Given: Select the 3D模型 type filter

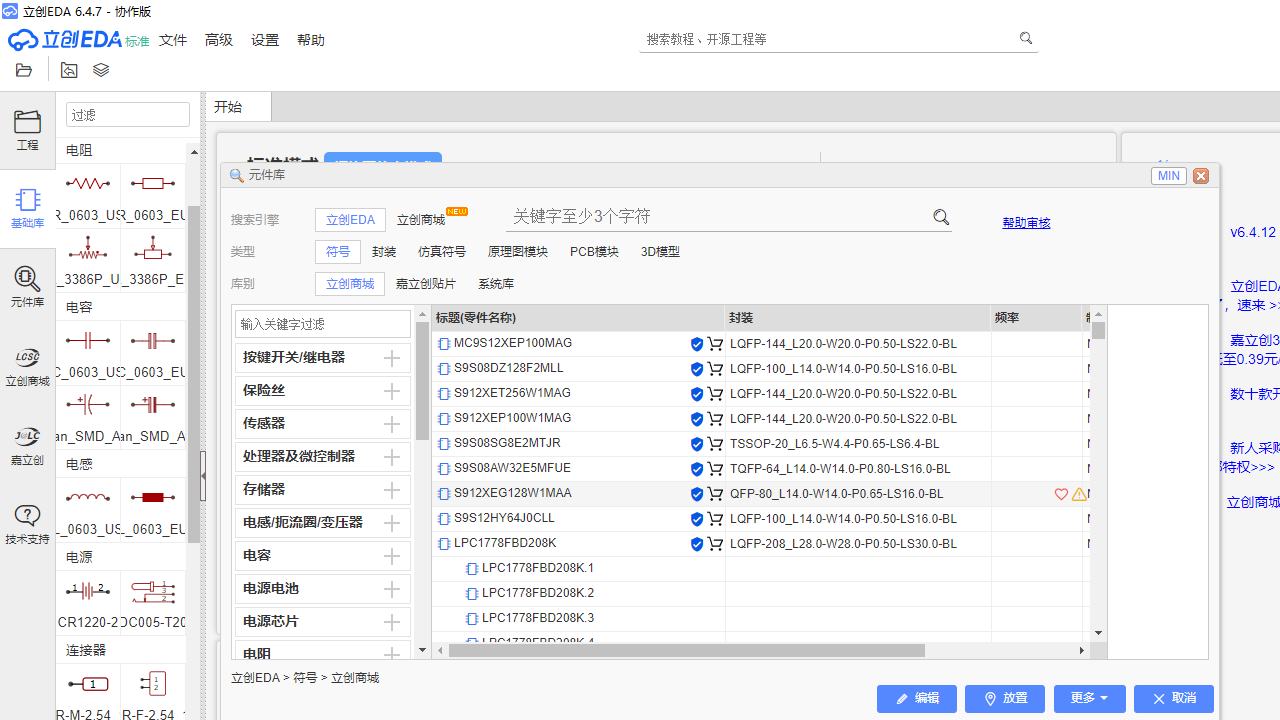Looking at the screenshot, I should coord(660,252).
